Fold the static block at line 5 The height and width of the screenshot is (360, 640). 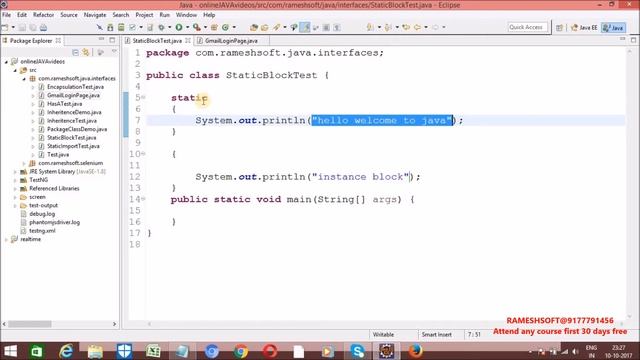point(144,98)
